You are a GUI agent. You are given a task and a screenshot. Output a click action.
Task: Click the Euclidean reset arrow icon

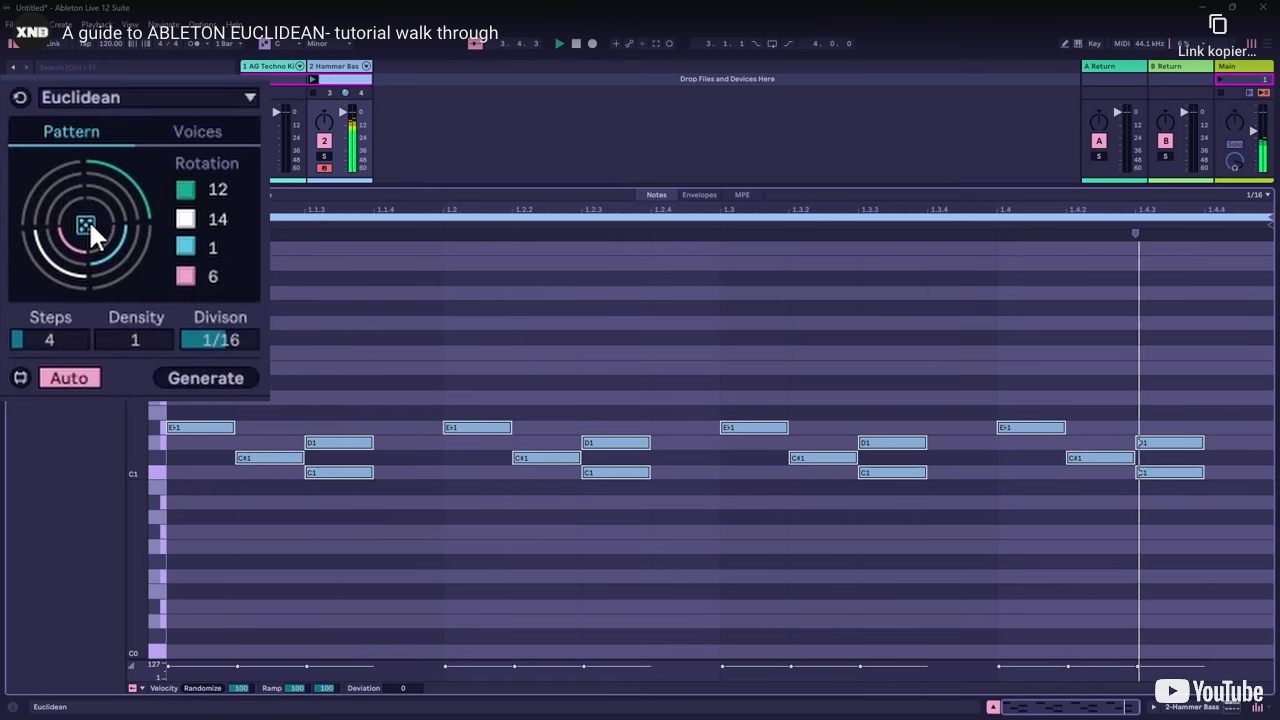click(x=20, y=97)
